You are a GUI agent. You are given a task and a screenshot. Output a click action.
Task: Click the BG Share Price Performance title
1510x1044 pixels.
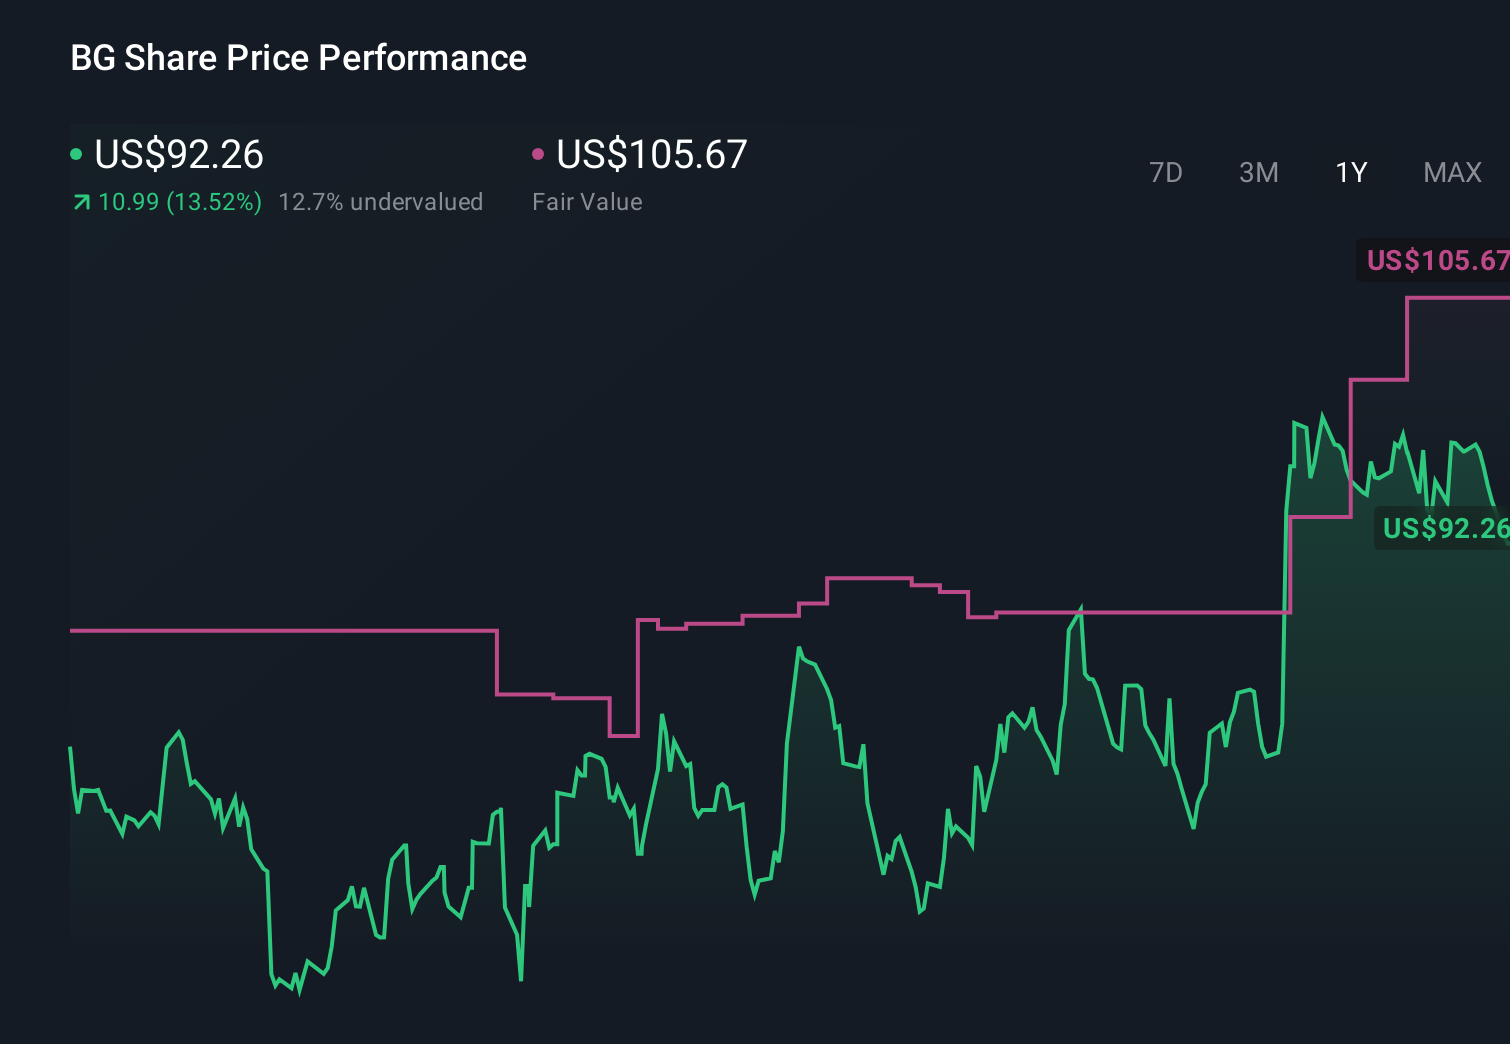[298, 58]
